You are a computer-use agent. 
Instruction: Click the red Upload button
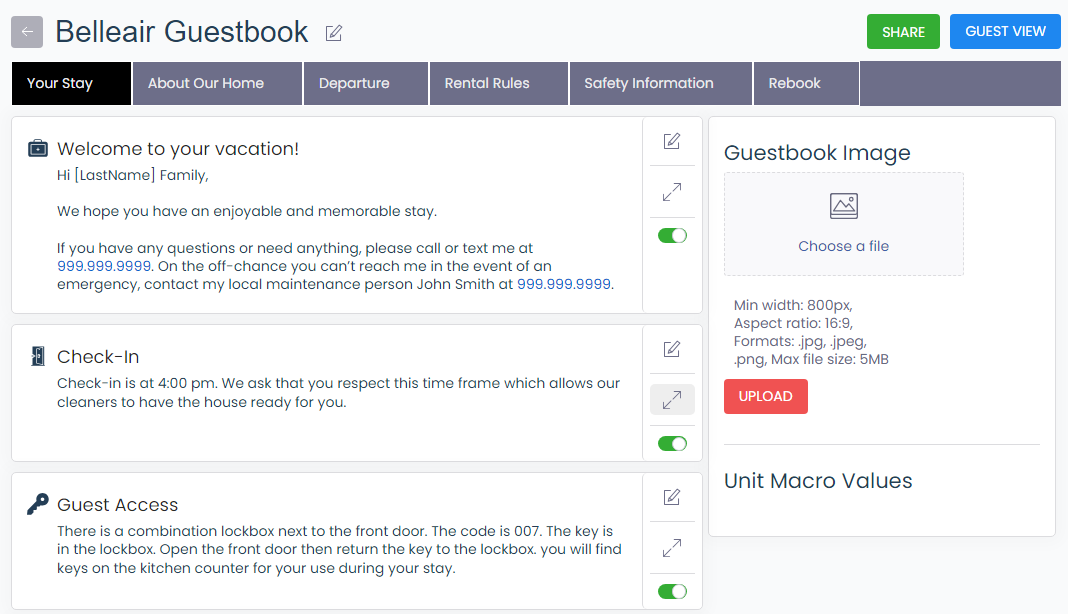[765, 396]
